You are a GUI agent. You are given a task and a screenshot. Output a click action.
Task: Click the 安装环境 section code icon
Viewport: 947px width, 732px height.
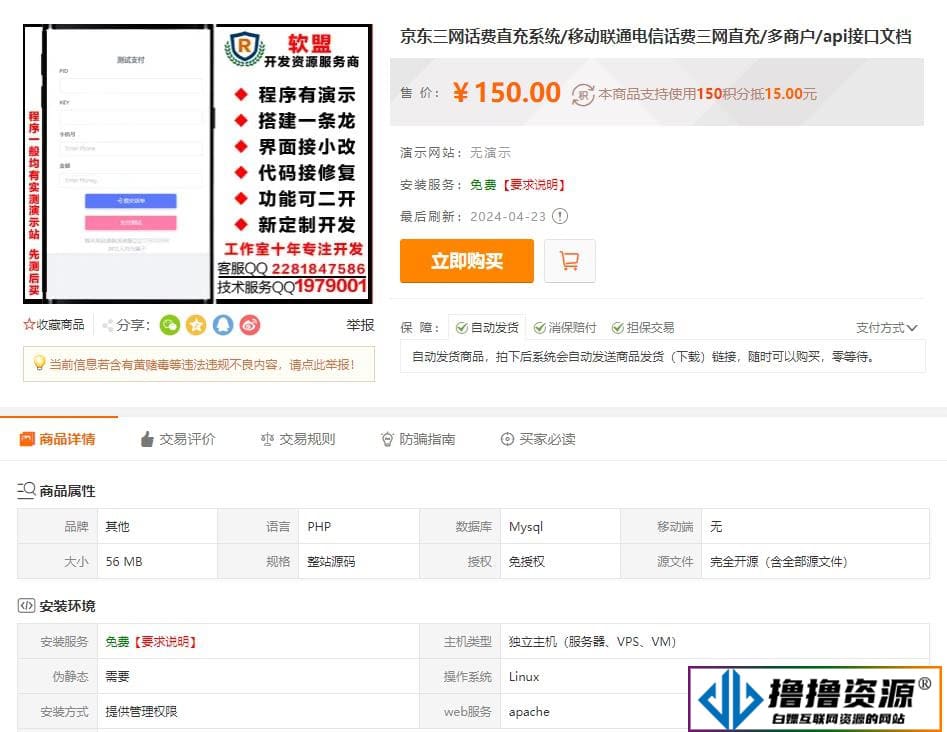[x=26, y=605]
